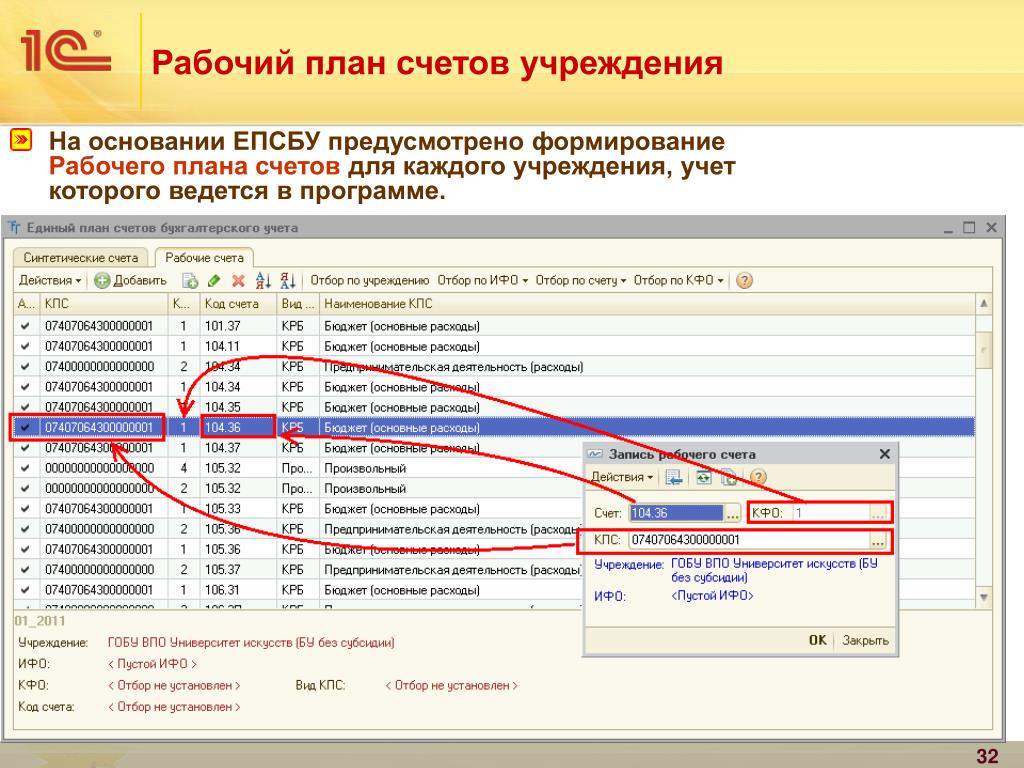The image size is (1024, 768).
Task: Select the Рабочие счета tab
Action: click(204, 258)
